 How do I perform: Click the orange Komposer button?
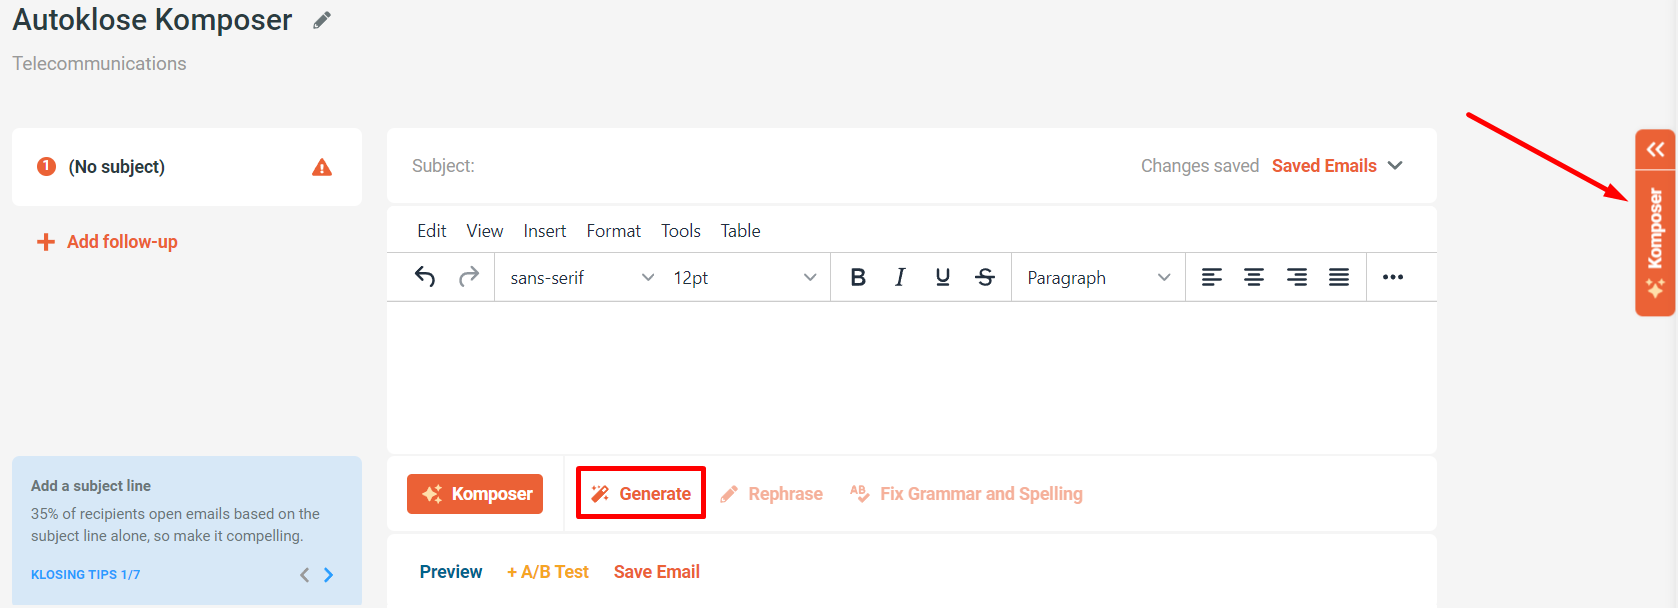click(475, 494)
